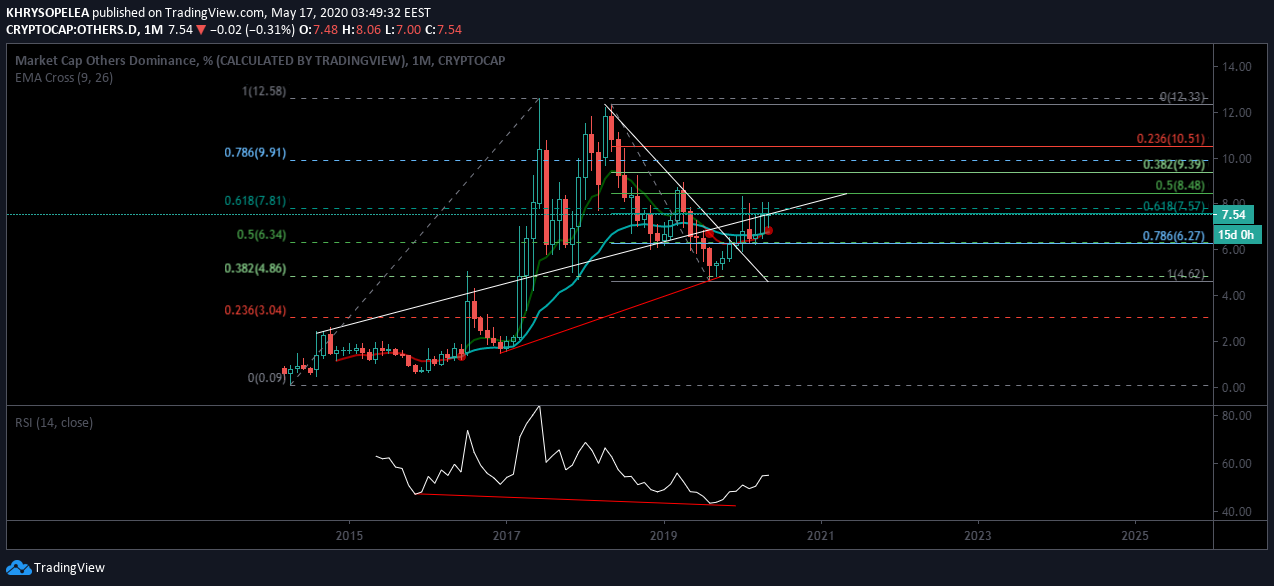Click the 14.00 price axis label
Screen dimensions: 1274x586
click(1238, 67)
